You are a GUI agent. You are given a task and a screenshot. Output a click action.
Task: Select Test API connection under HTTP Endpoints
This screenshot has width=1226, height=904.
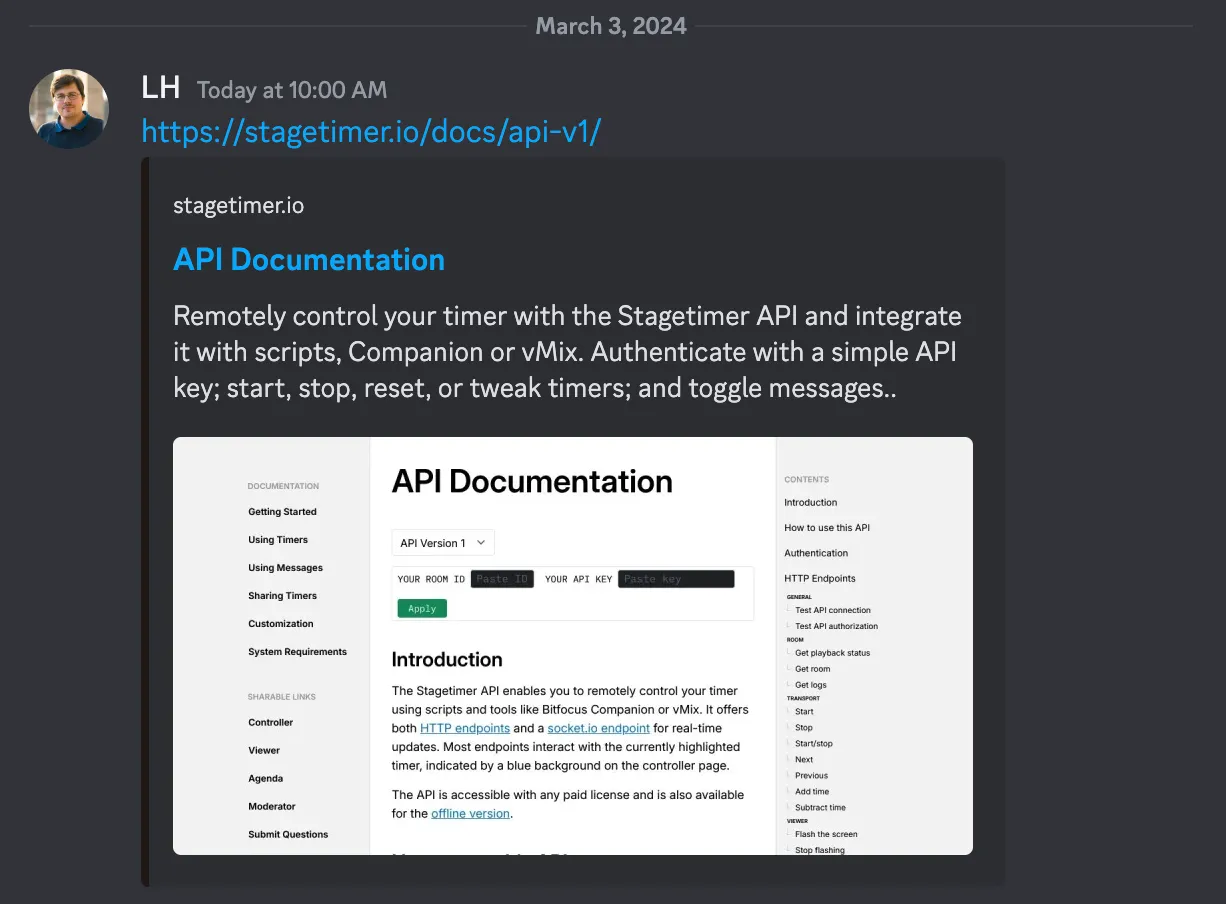pos(832,609)
